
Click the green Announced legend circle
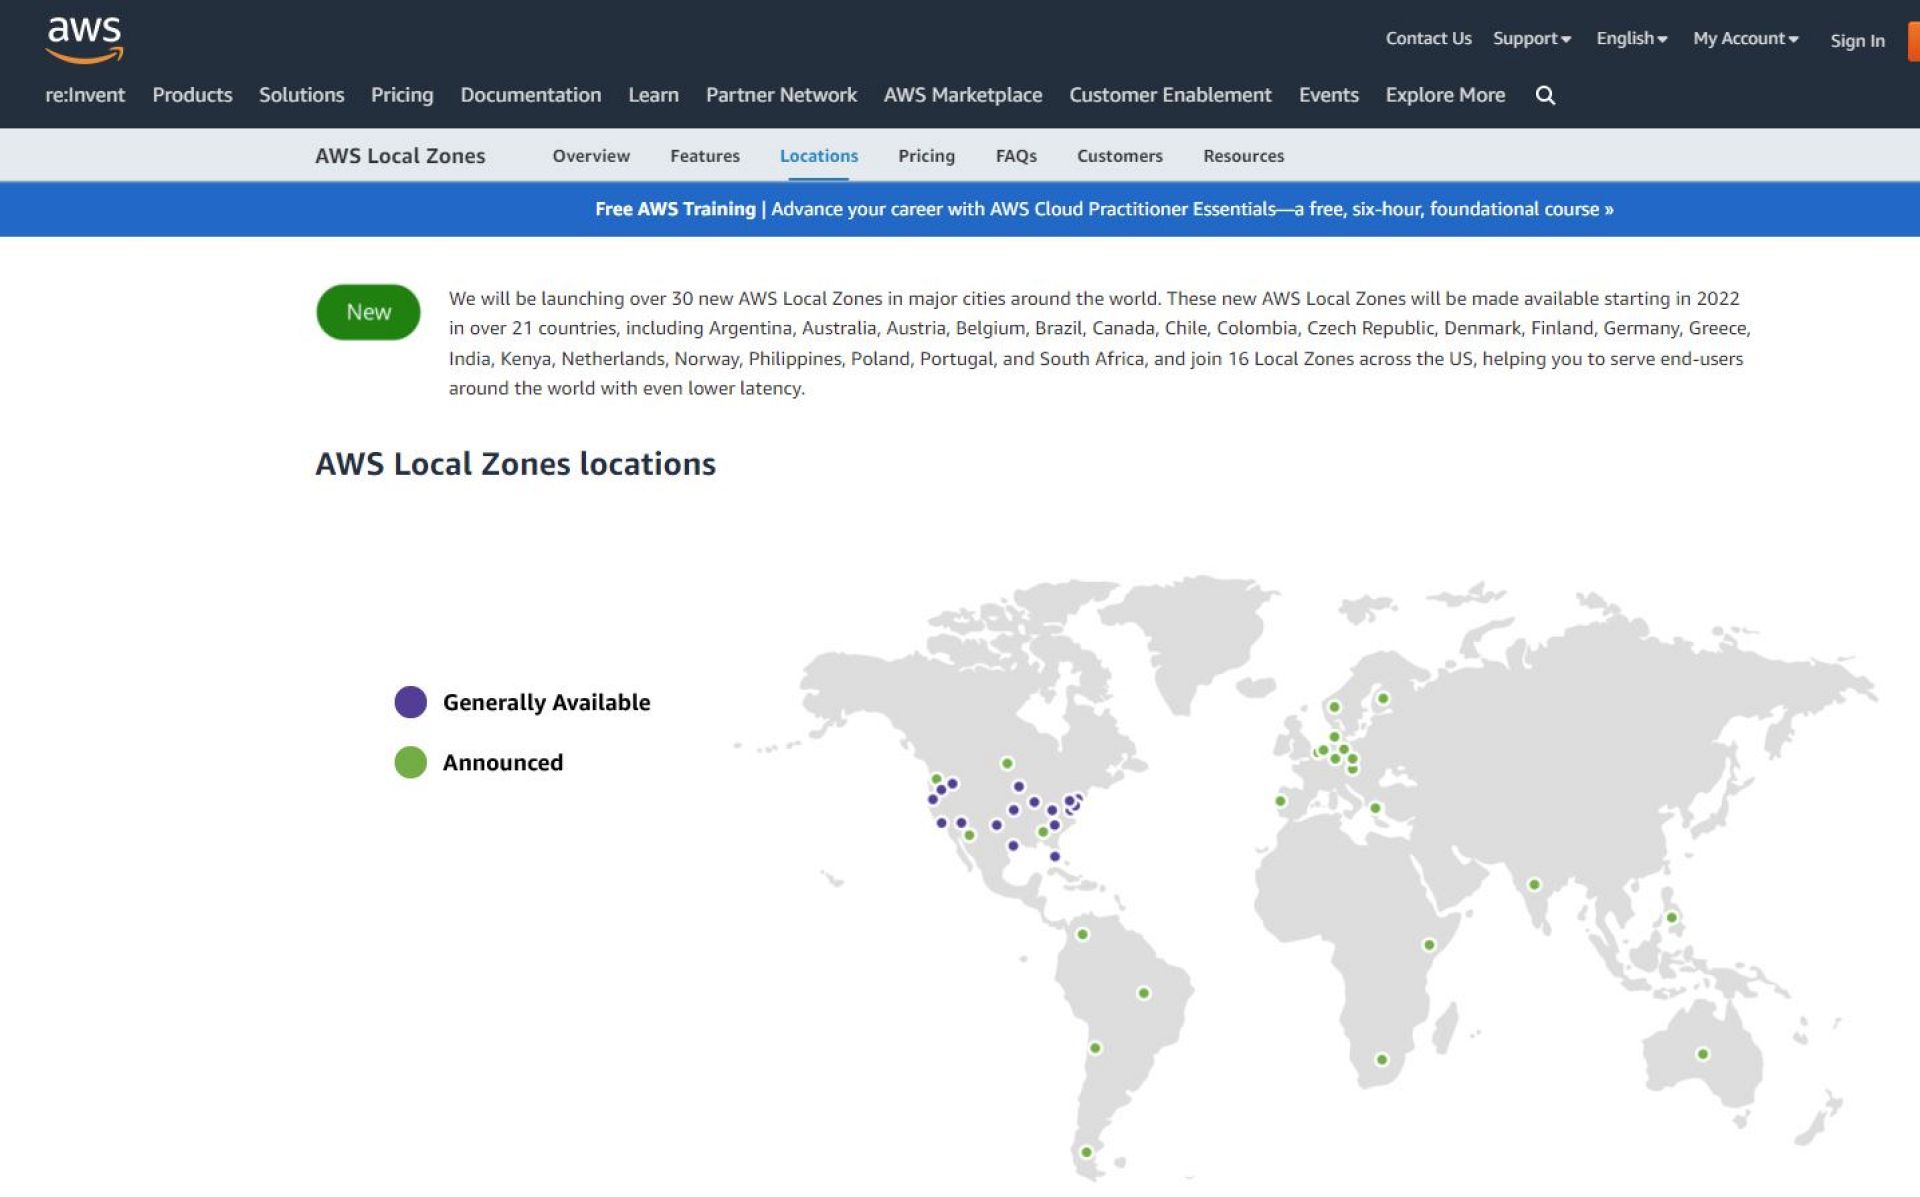click(410, 762)
